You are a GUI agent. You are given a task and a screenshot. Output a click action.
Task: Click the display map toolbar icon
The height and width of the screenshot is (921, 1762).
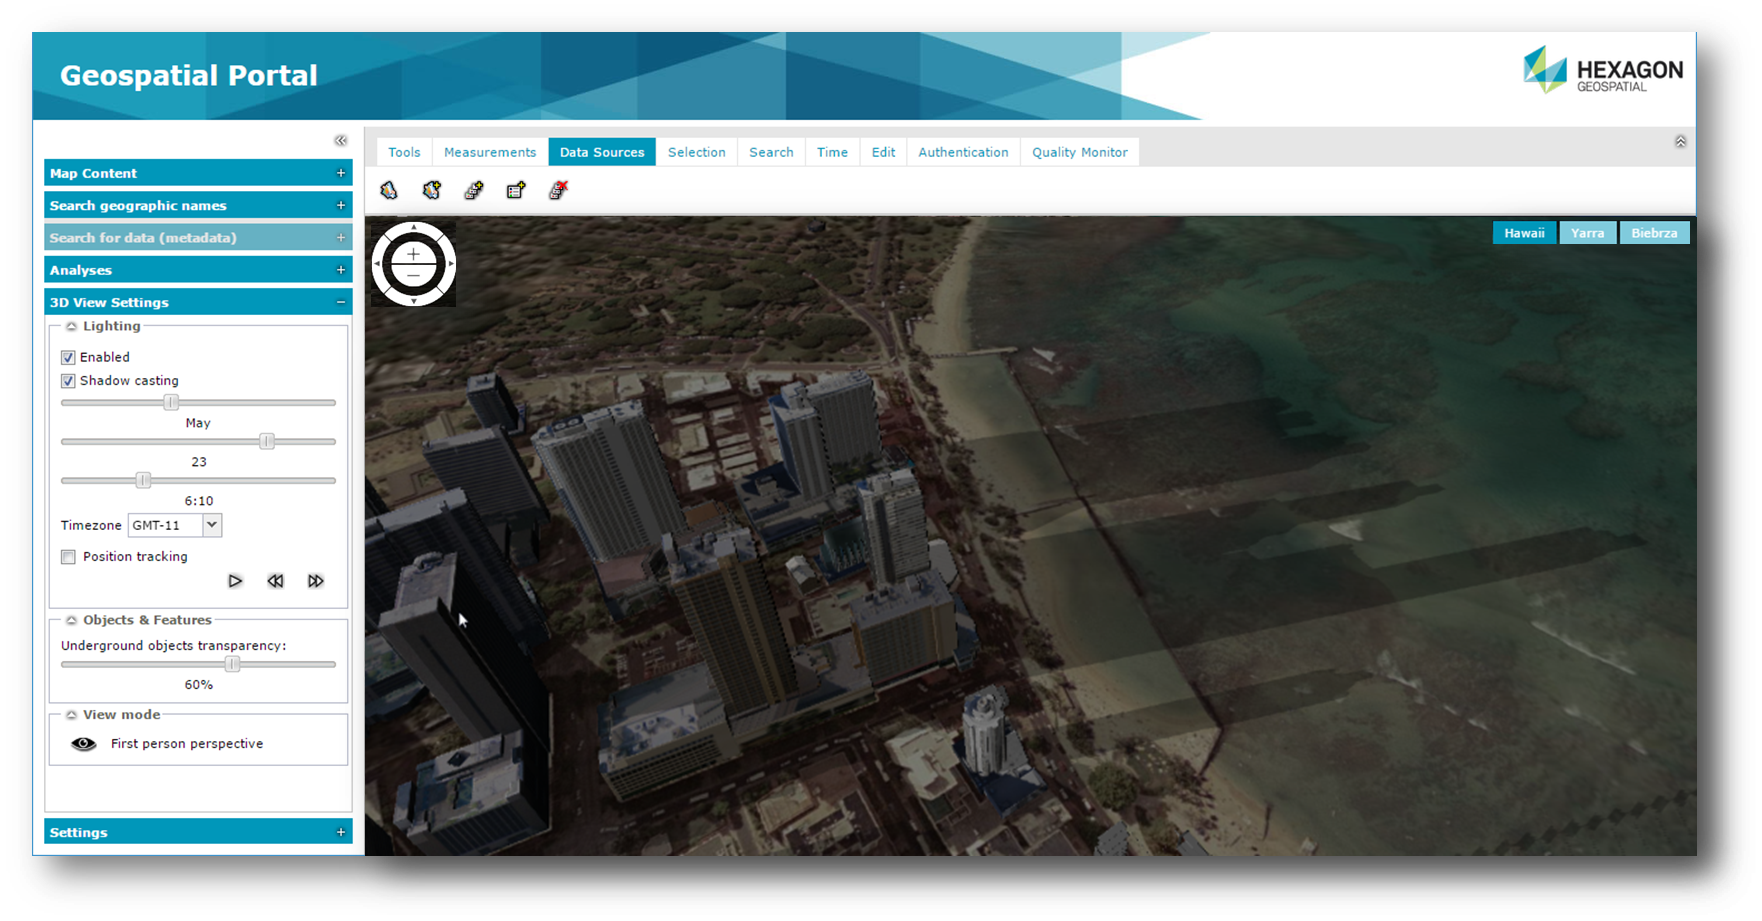[x=389, y=189]
